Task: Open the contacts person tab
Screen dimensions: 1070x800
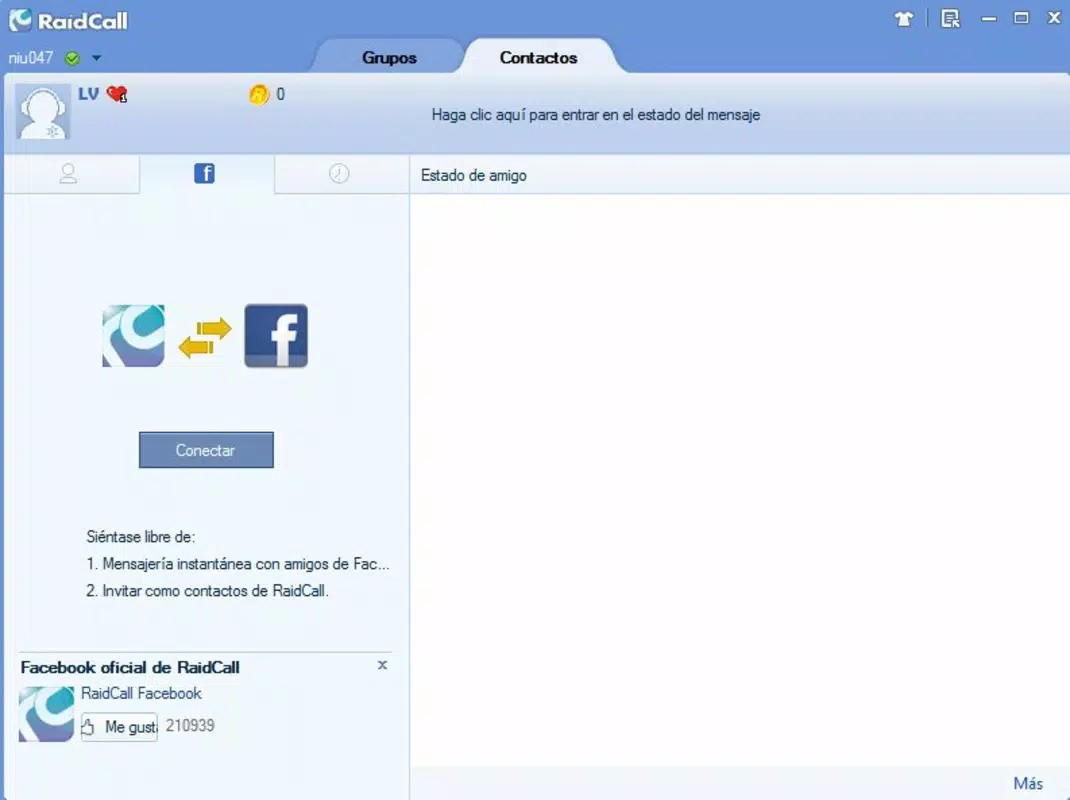Action: tap(68, 173)
